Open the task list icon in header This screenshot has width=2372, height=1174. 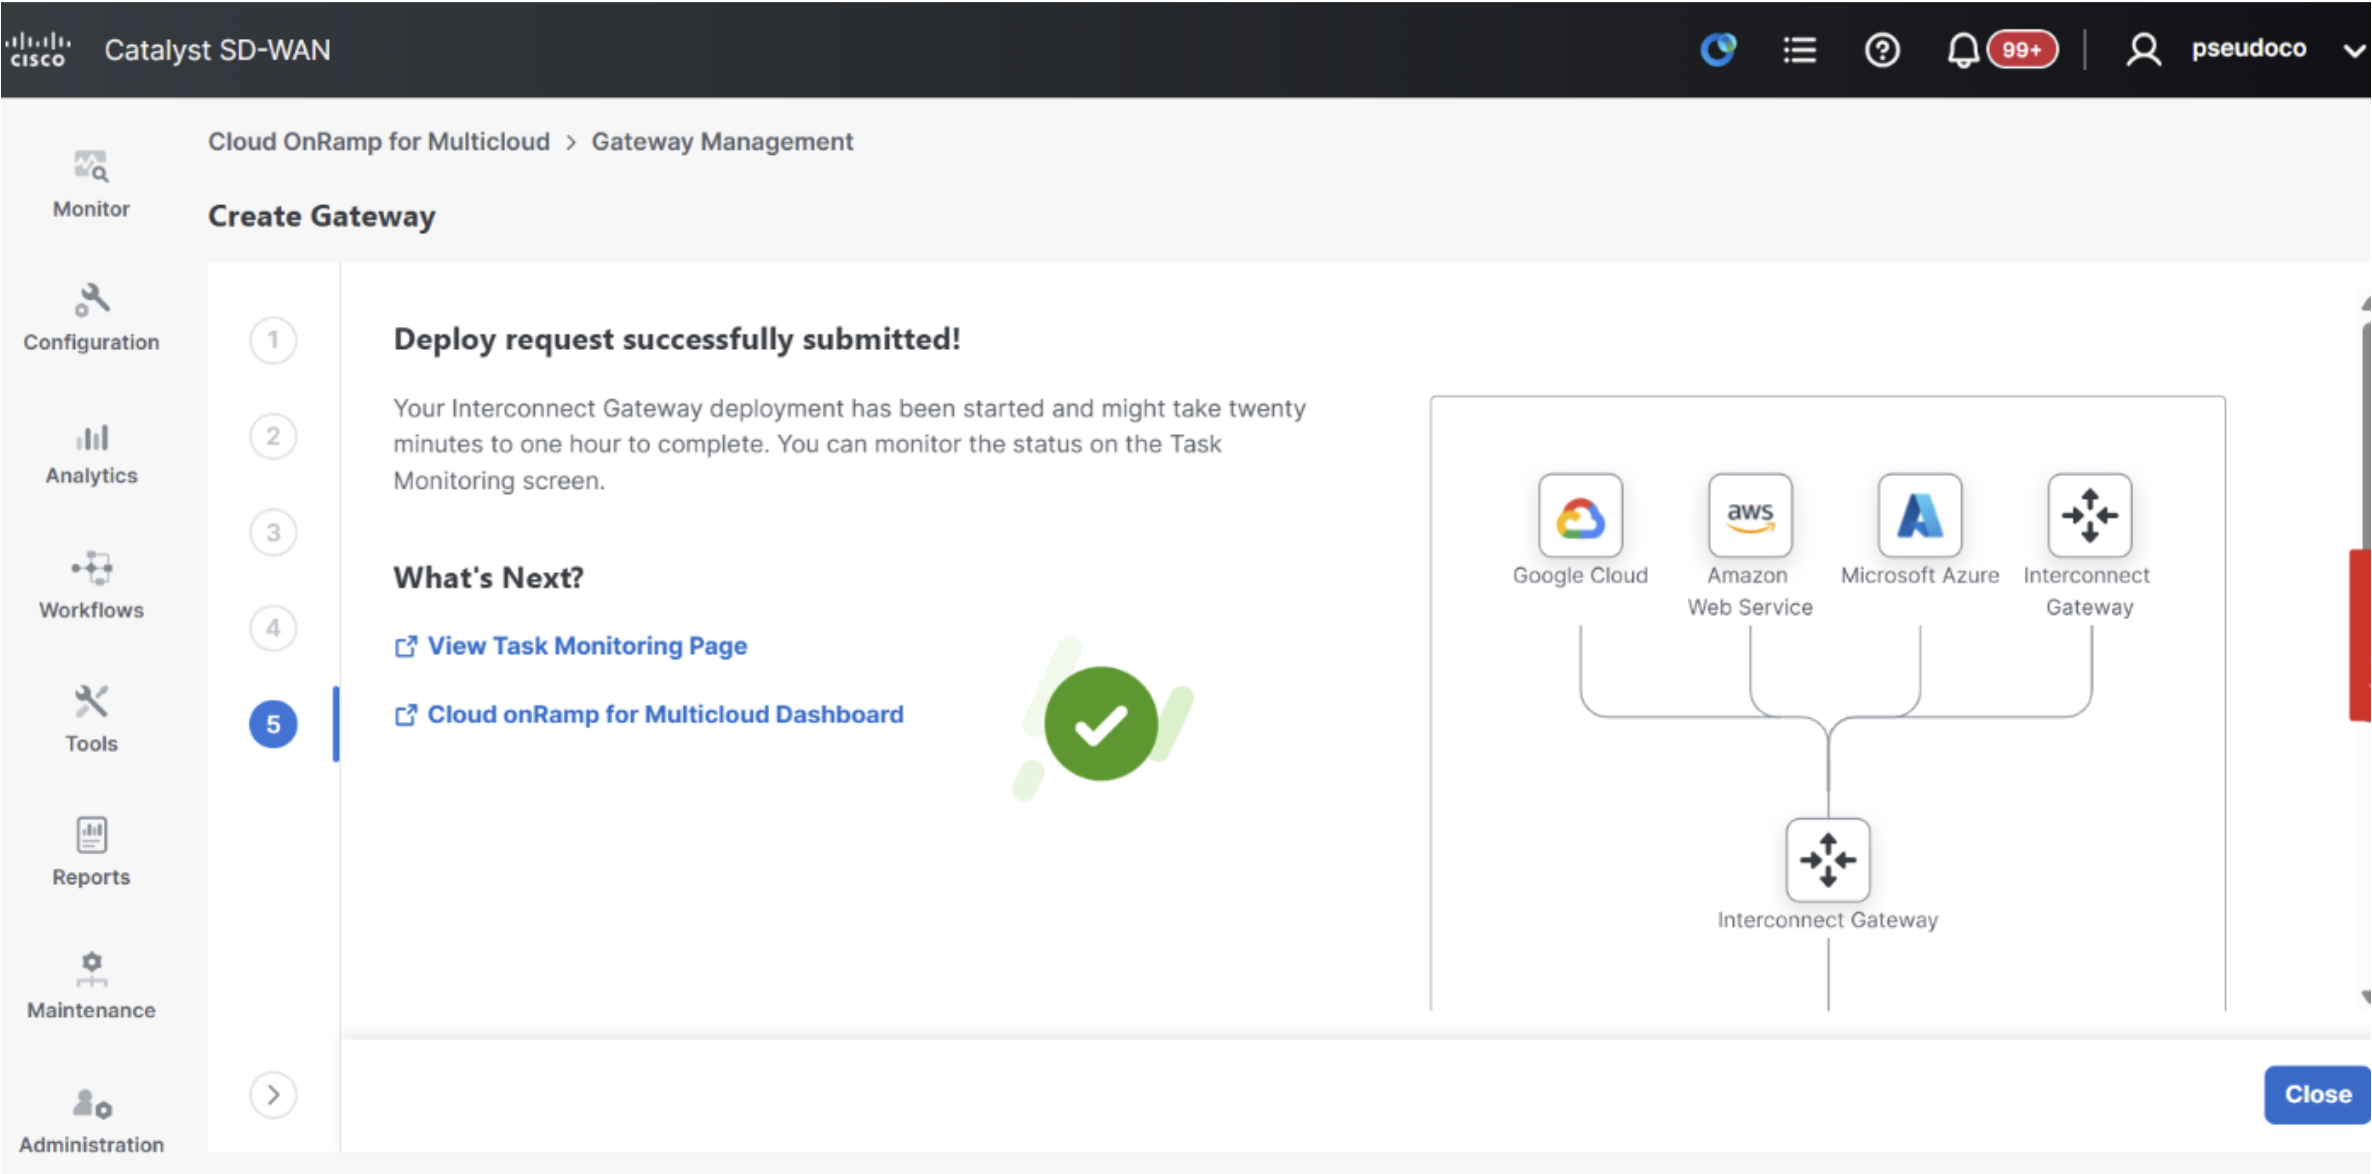click(x=1799, y=49)
